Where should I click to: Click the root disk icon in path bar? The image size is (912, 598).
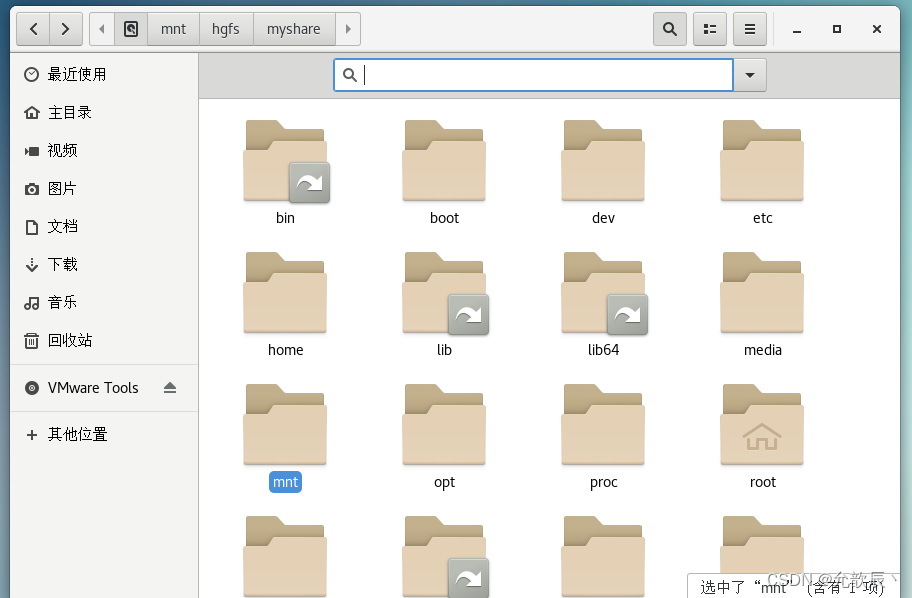pos(131,29)
